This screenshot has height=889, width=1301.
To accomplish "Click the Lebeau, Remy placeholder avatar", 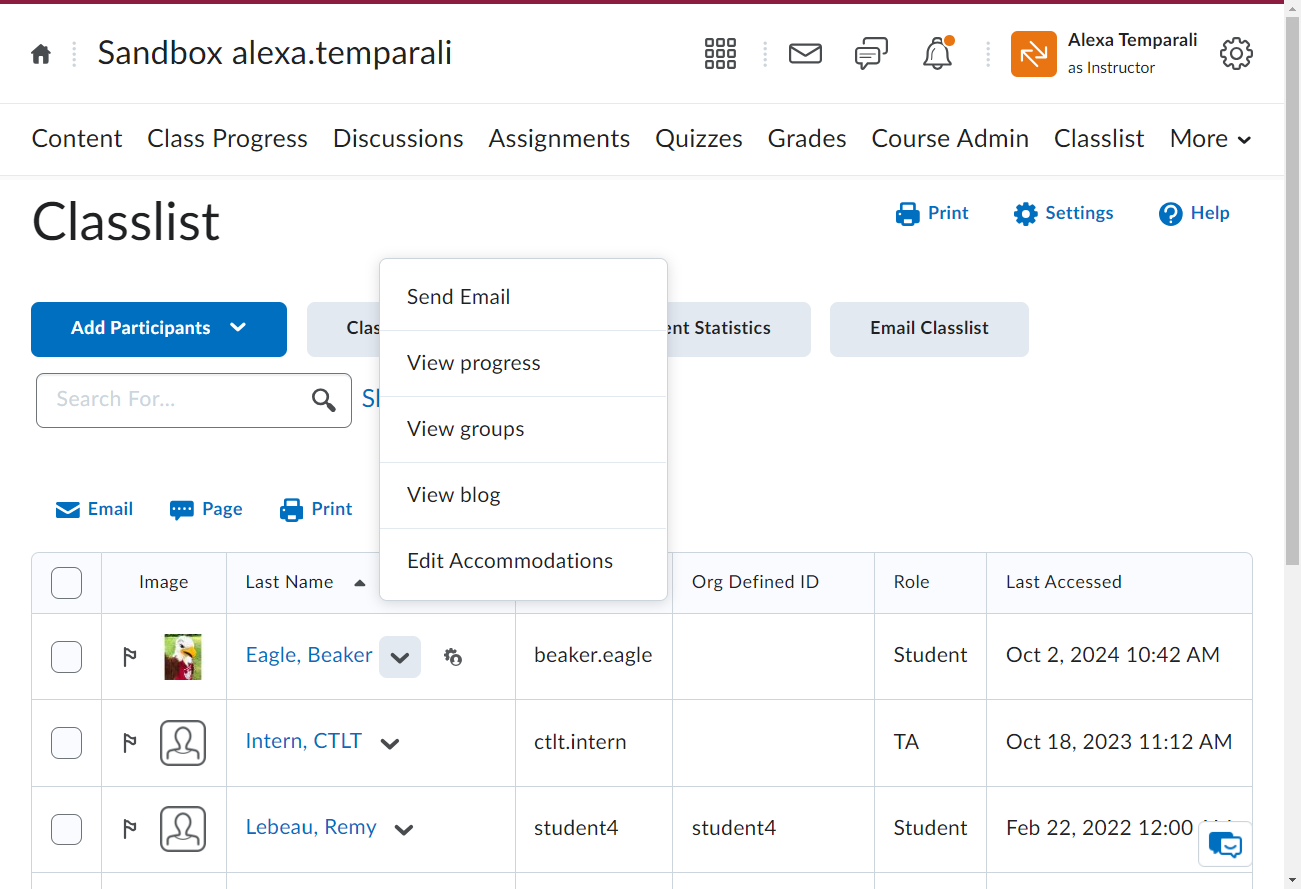I will coord(183,829).
